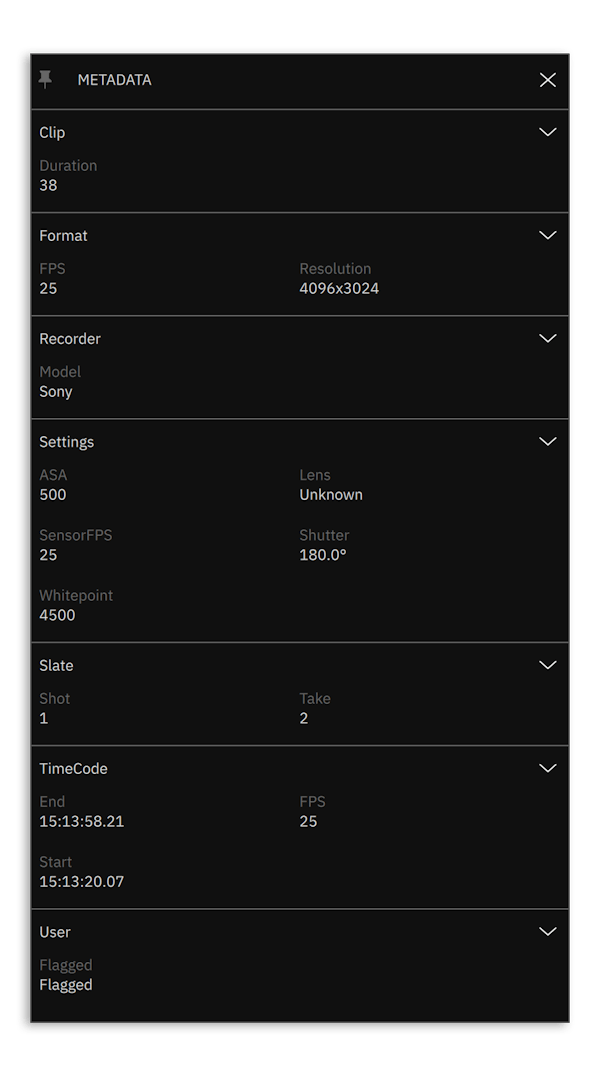Toggle the Flagged value under User
Image resolution: width=600 pixels, height=1075 pixels.
[66, 985]
